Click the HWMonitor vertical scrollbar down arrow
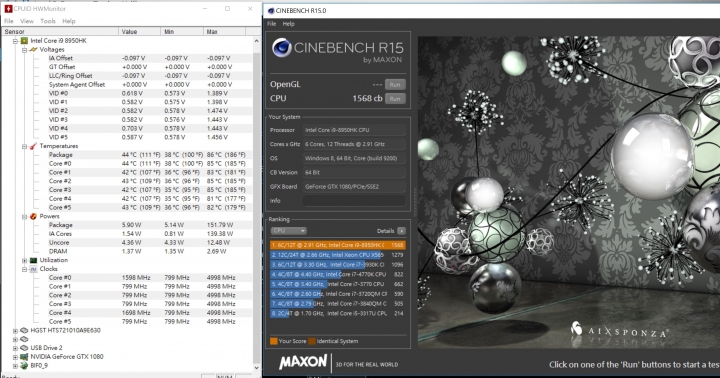Screen dimensions: 720x378 [256, 368]
